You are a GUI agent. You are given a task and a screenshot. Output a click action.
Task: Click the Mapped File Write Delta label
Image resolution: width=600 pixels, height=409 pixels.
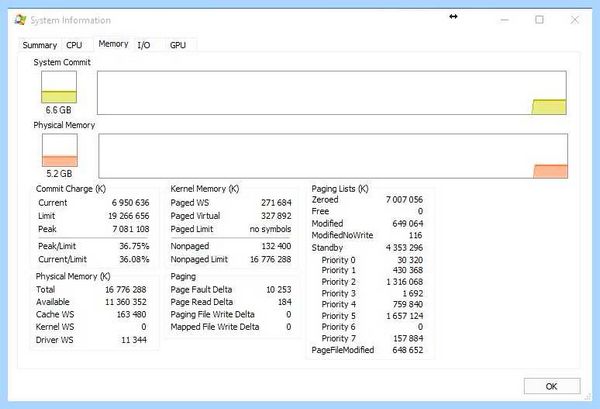(x=215, y=327)
